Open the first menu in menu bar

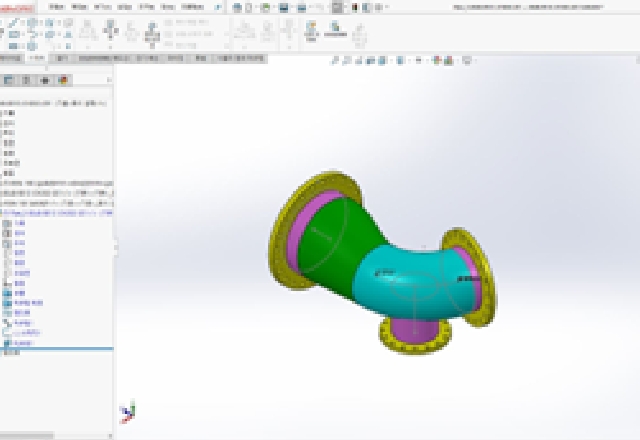tap(56, 7)
